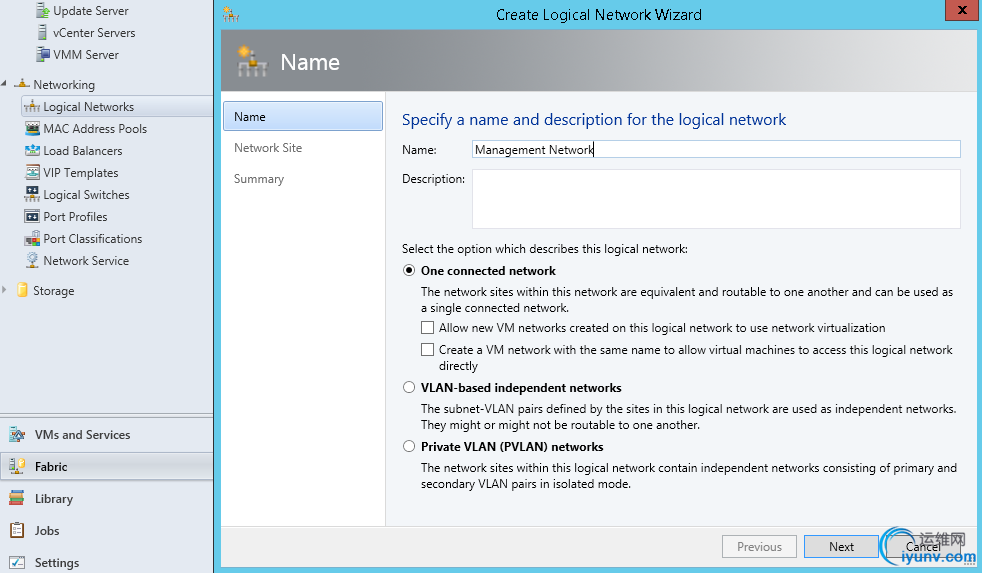Open the Fabric workspace

[106, 467]
